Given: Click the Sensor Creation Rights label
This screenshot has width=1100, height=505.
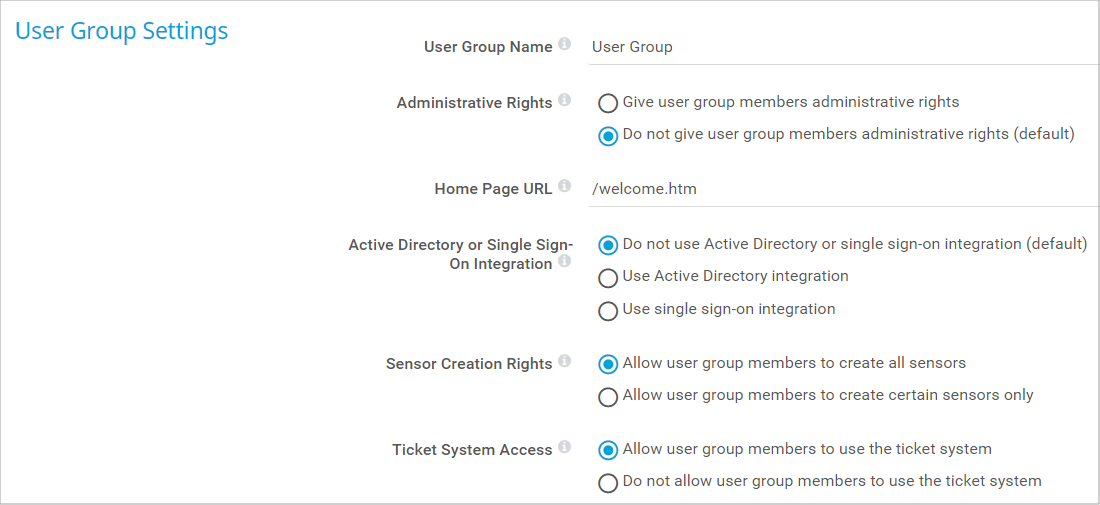Looking at the screenshot, I should pos(468,364).
